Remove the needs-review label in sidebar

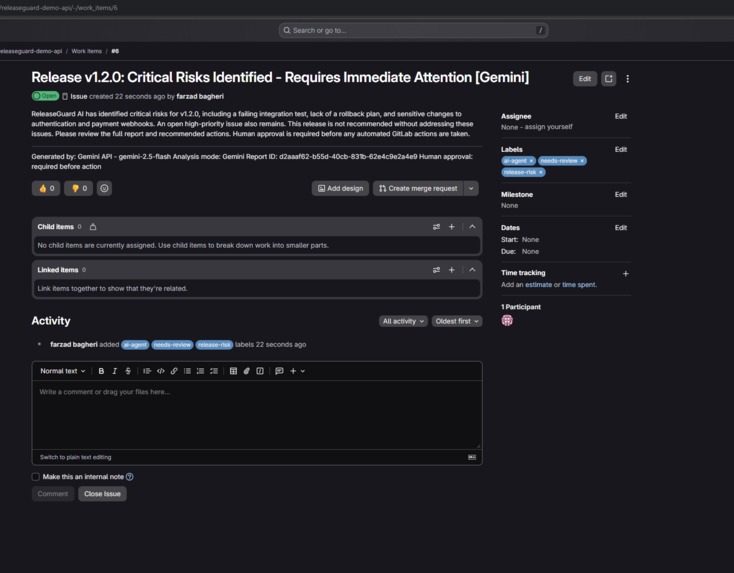pos(582,161)
